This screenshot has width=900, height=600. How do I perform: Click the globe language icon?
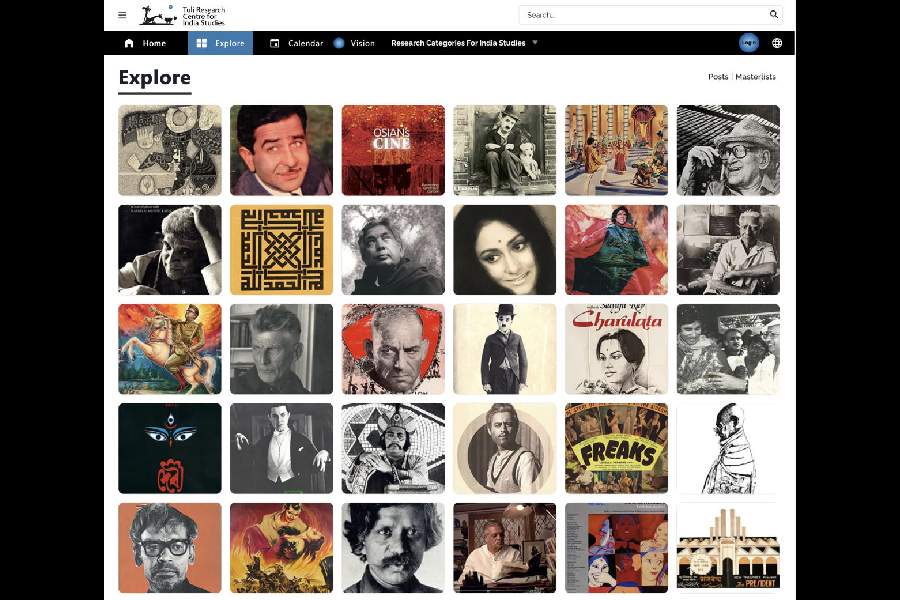(777, 43)
